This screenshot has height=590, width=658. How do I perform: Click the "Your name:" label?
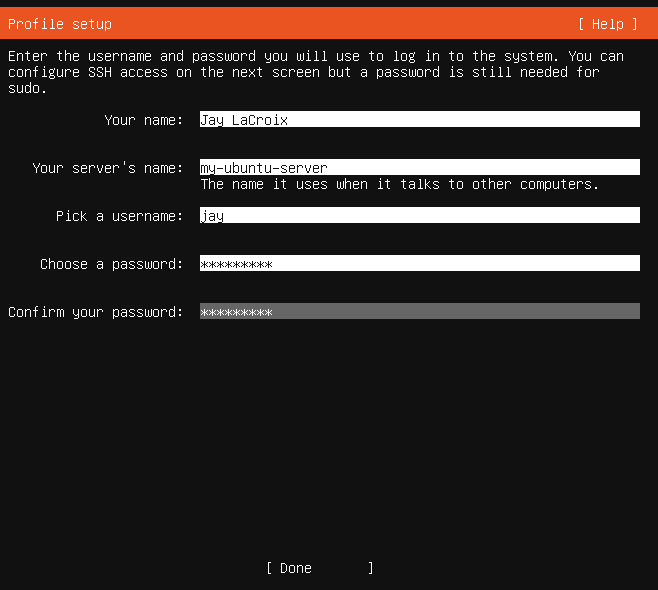(x=144, y=120)
